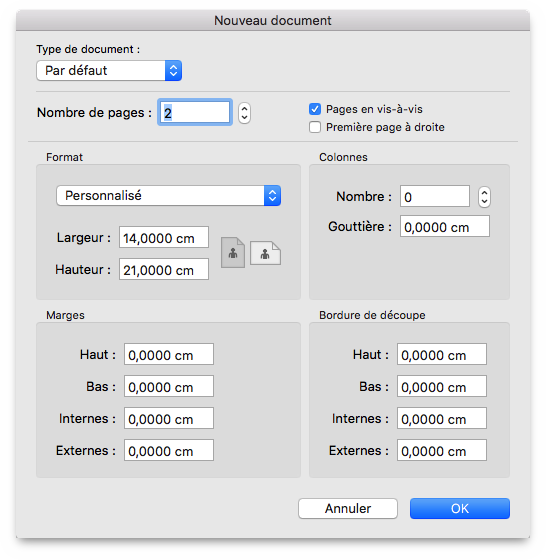The image size is (546, 560).
Task: Click the Annuler button
Action: tap(348, 508)
